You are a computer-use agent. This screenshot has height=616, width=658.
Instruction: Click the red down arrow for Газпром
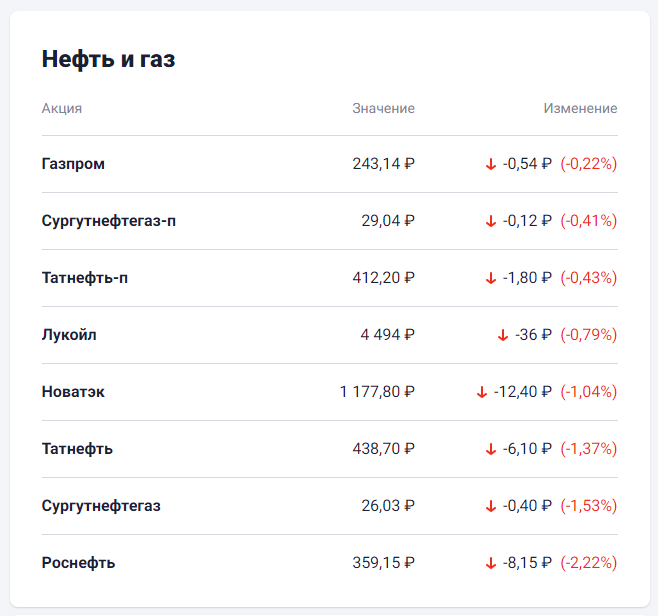(x=491, y=164)
